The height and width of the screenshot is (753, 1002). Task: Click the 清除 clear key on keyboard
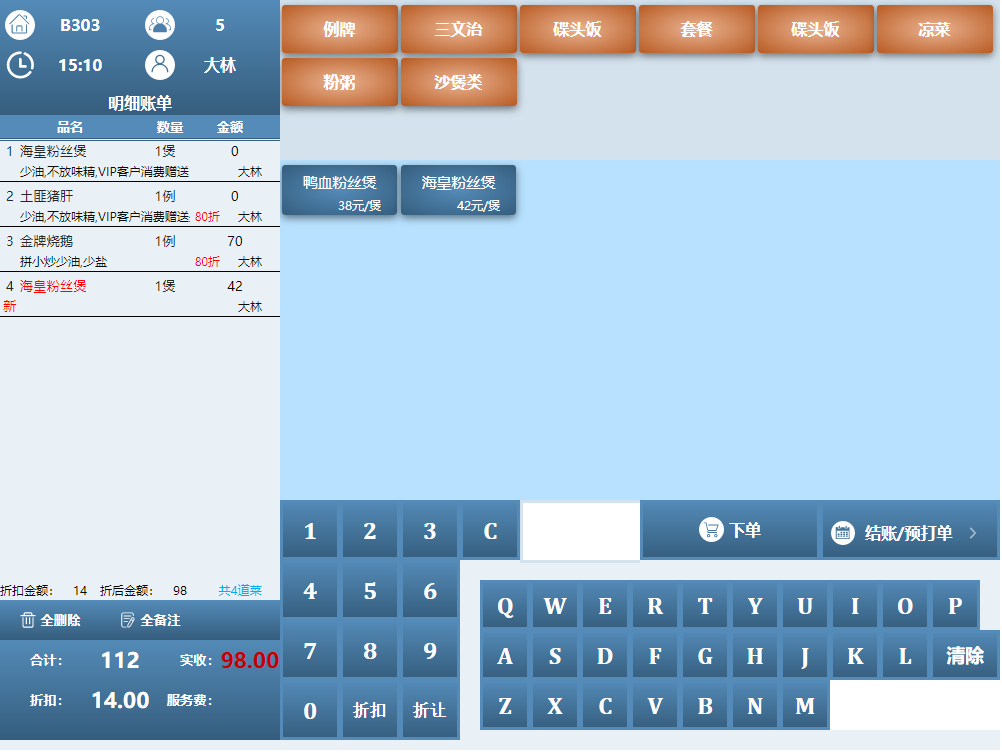965,656
